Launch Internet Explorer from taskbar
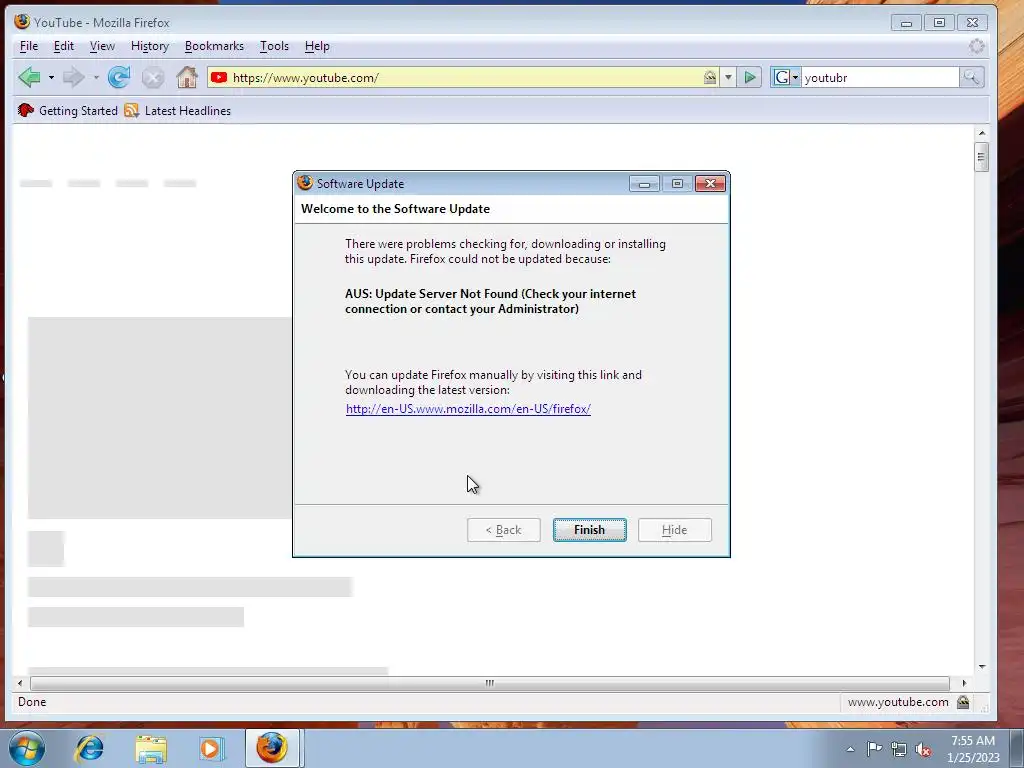This screenshot has height=768, width=1024. tap(89, 748)
